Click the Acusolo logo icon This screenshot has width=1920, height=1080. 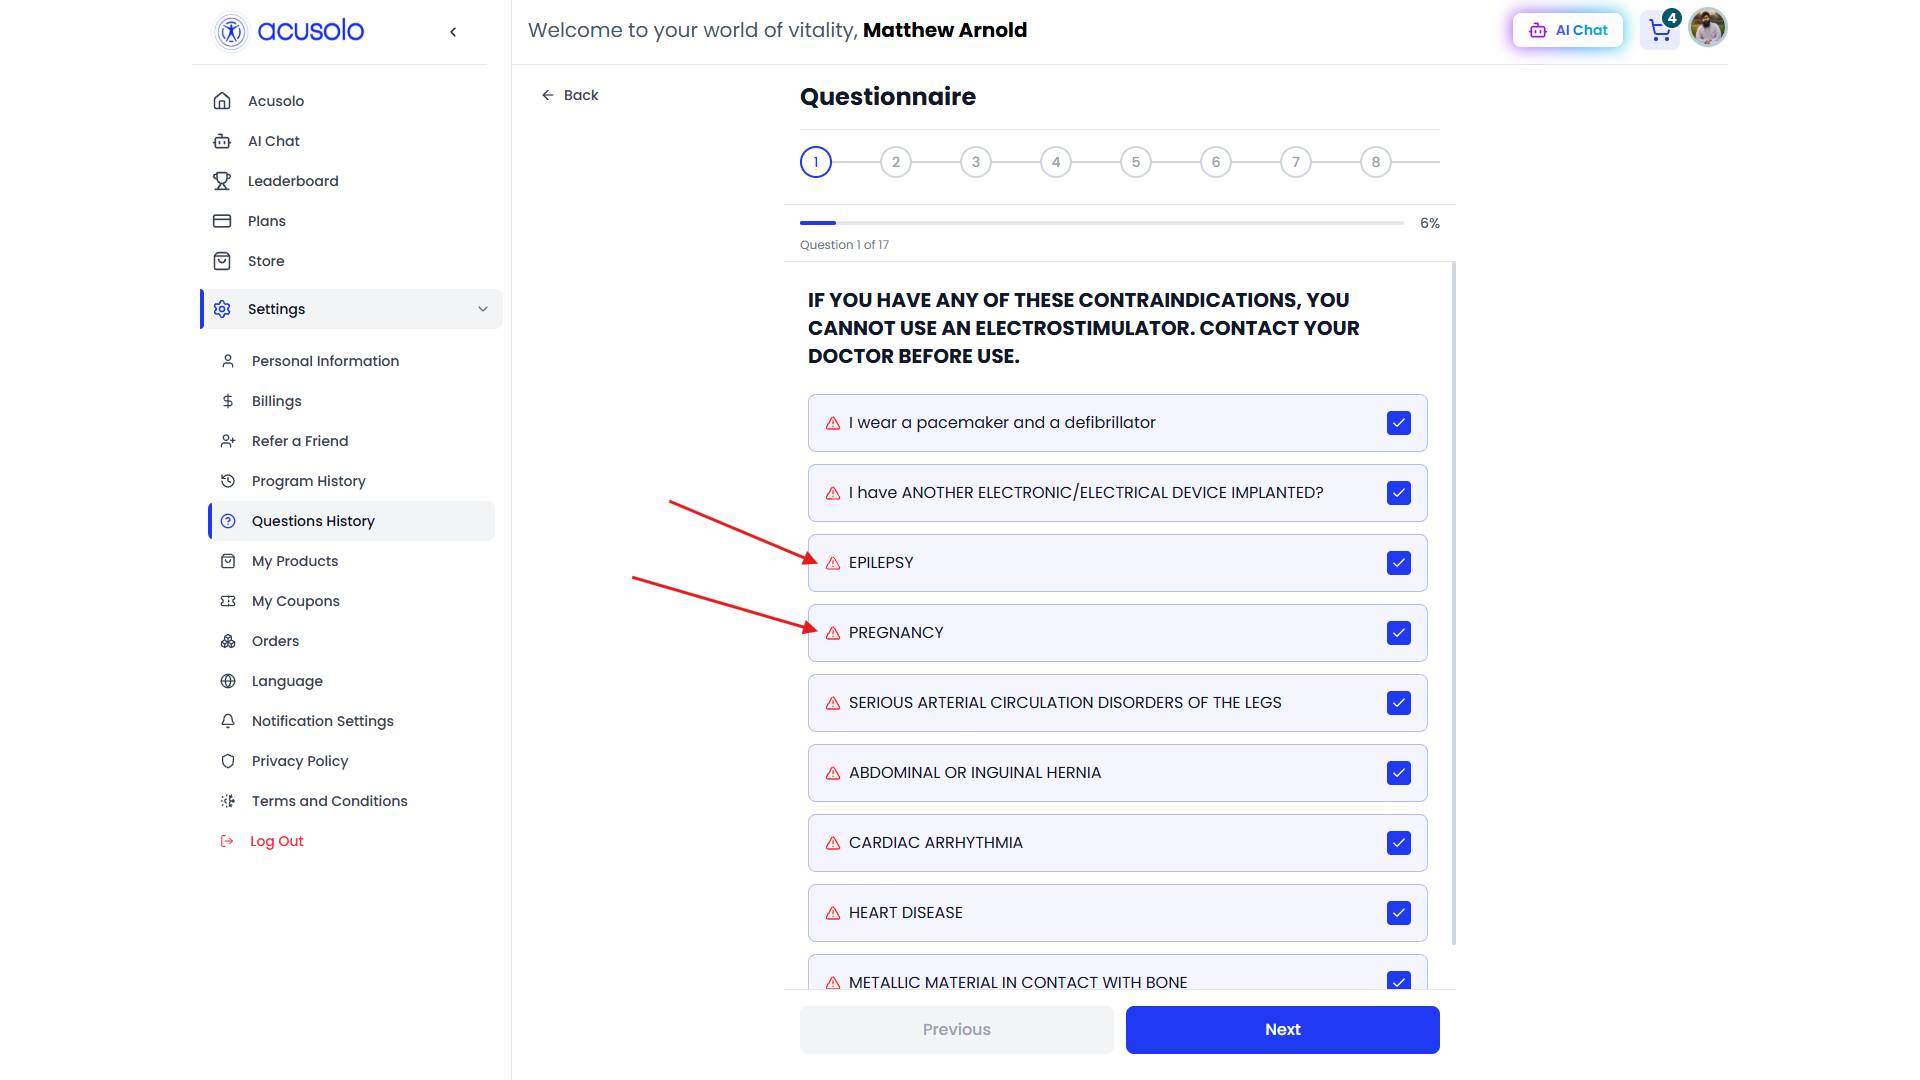pos(231,31)
